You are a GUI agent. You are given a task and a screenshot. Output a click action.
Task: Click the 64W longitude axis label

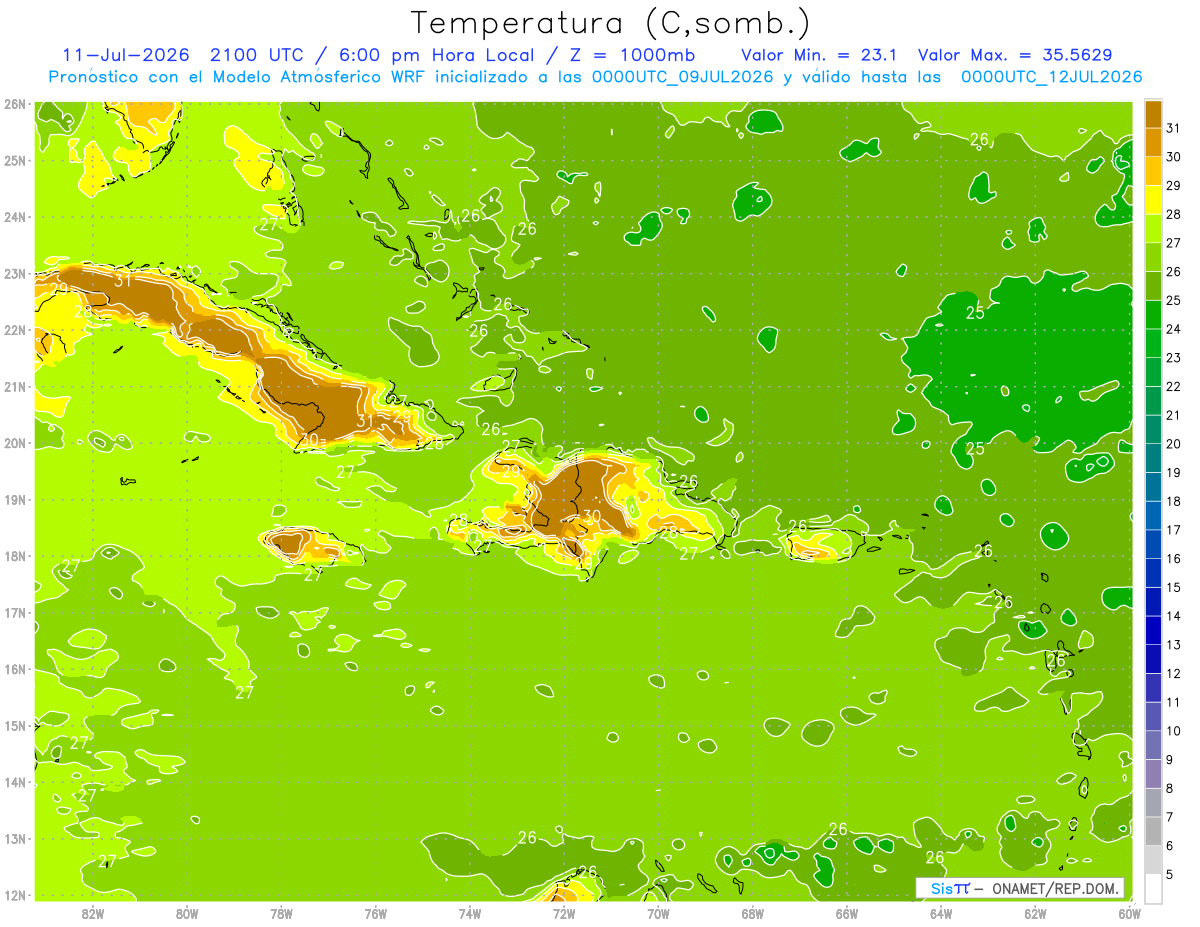[x=940, y=912]
